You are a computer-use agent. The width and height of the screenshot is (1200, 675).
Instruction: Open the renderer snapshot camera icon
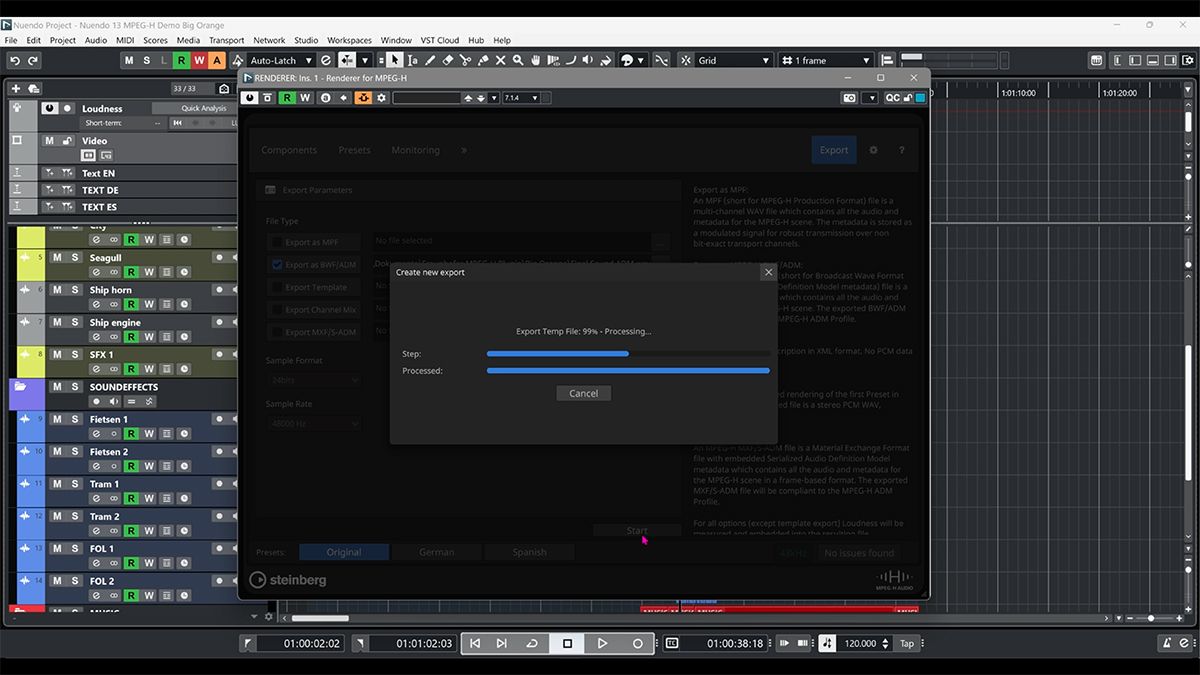pyautogui.click(x=849, y=98)
